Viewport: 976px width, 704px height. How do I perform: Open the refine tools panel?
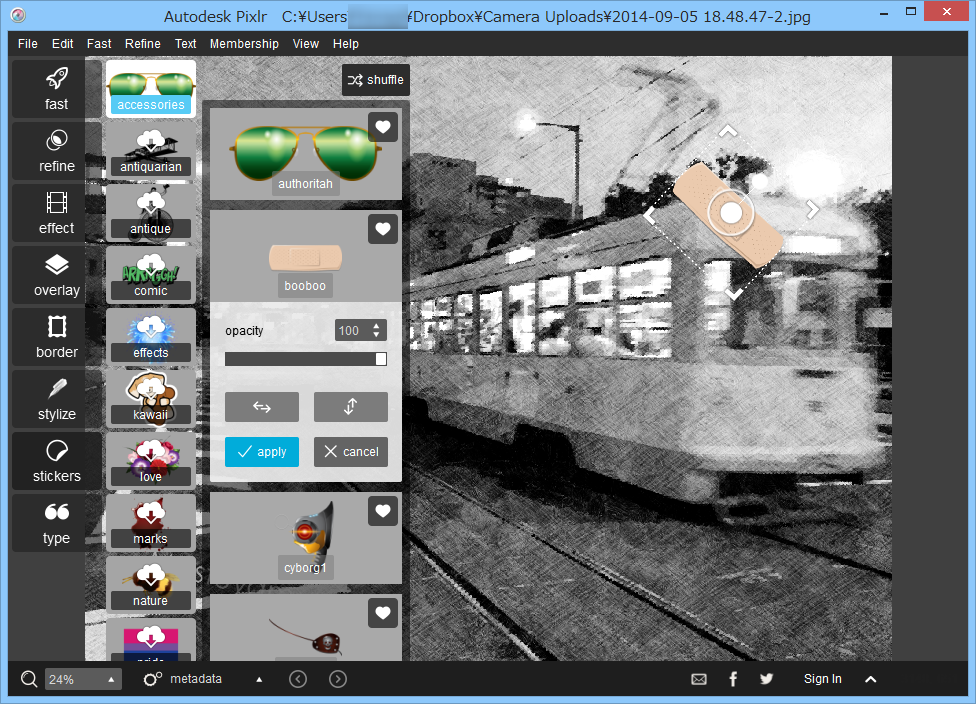click(x=56, y=151)
